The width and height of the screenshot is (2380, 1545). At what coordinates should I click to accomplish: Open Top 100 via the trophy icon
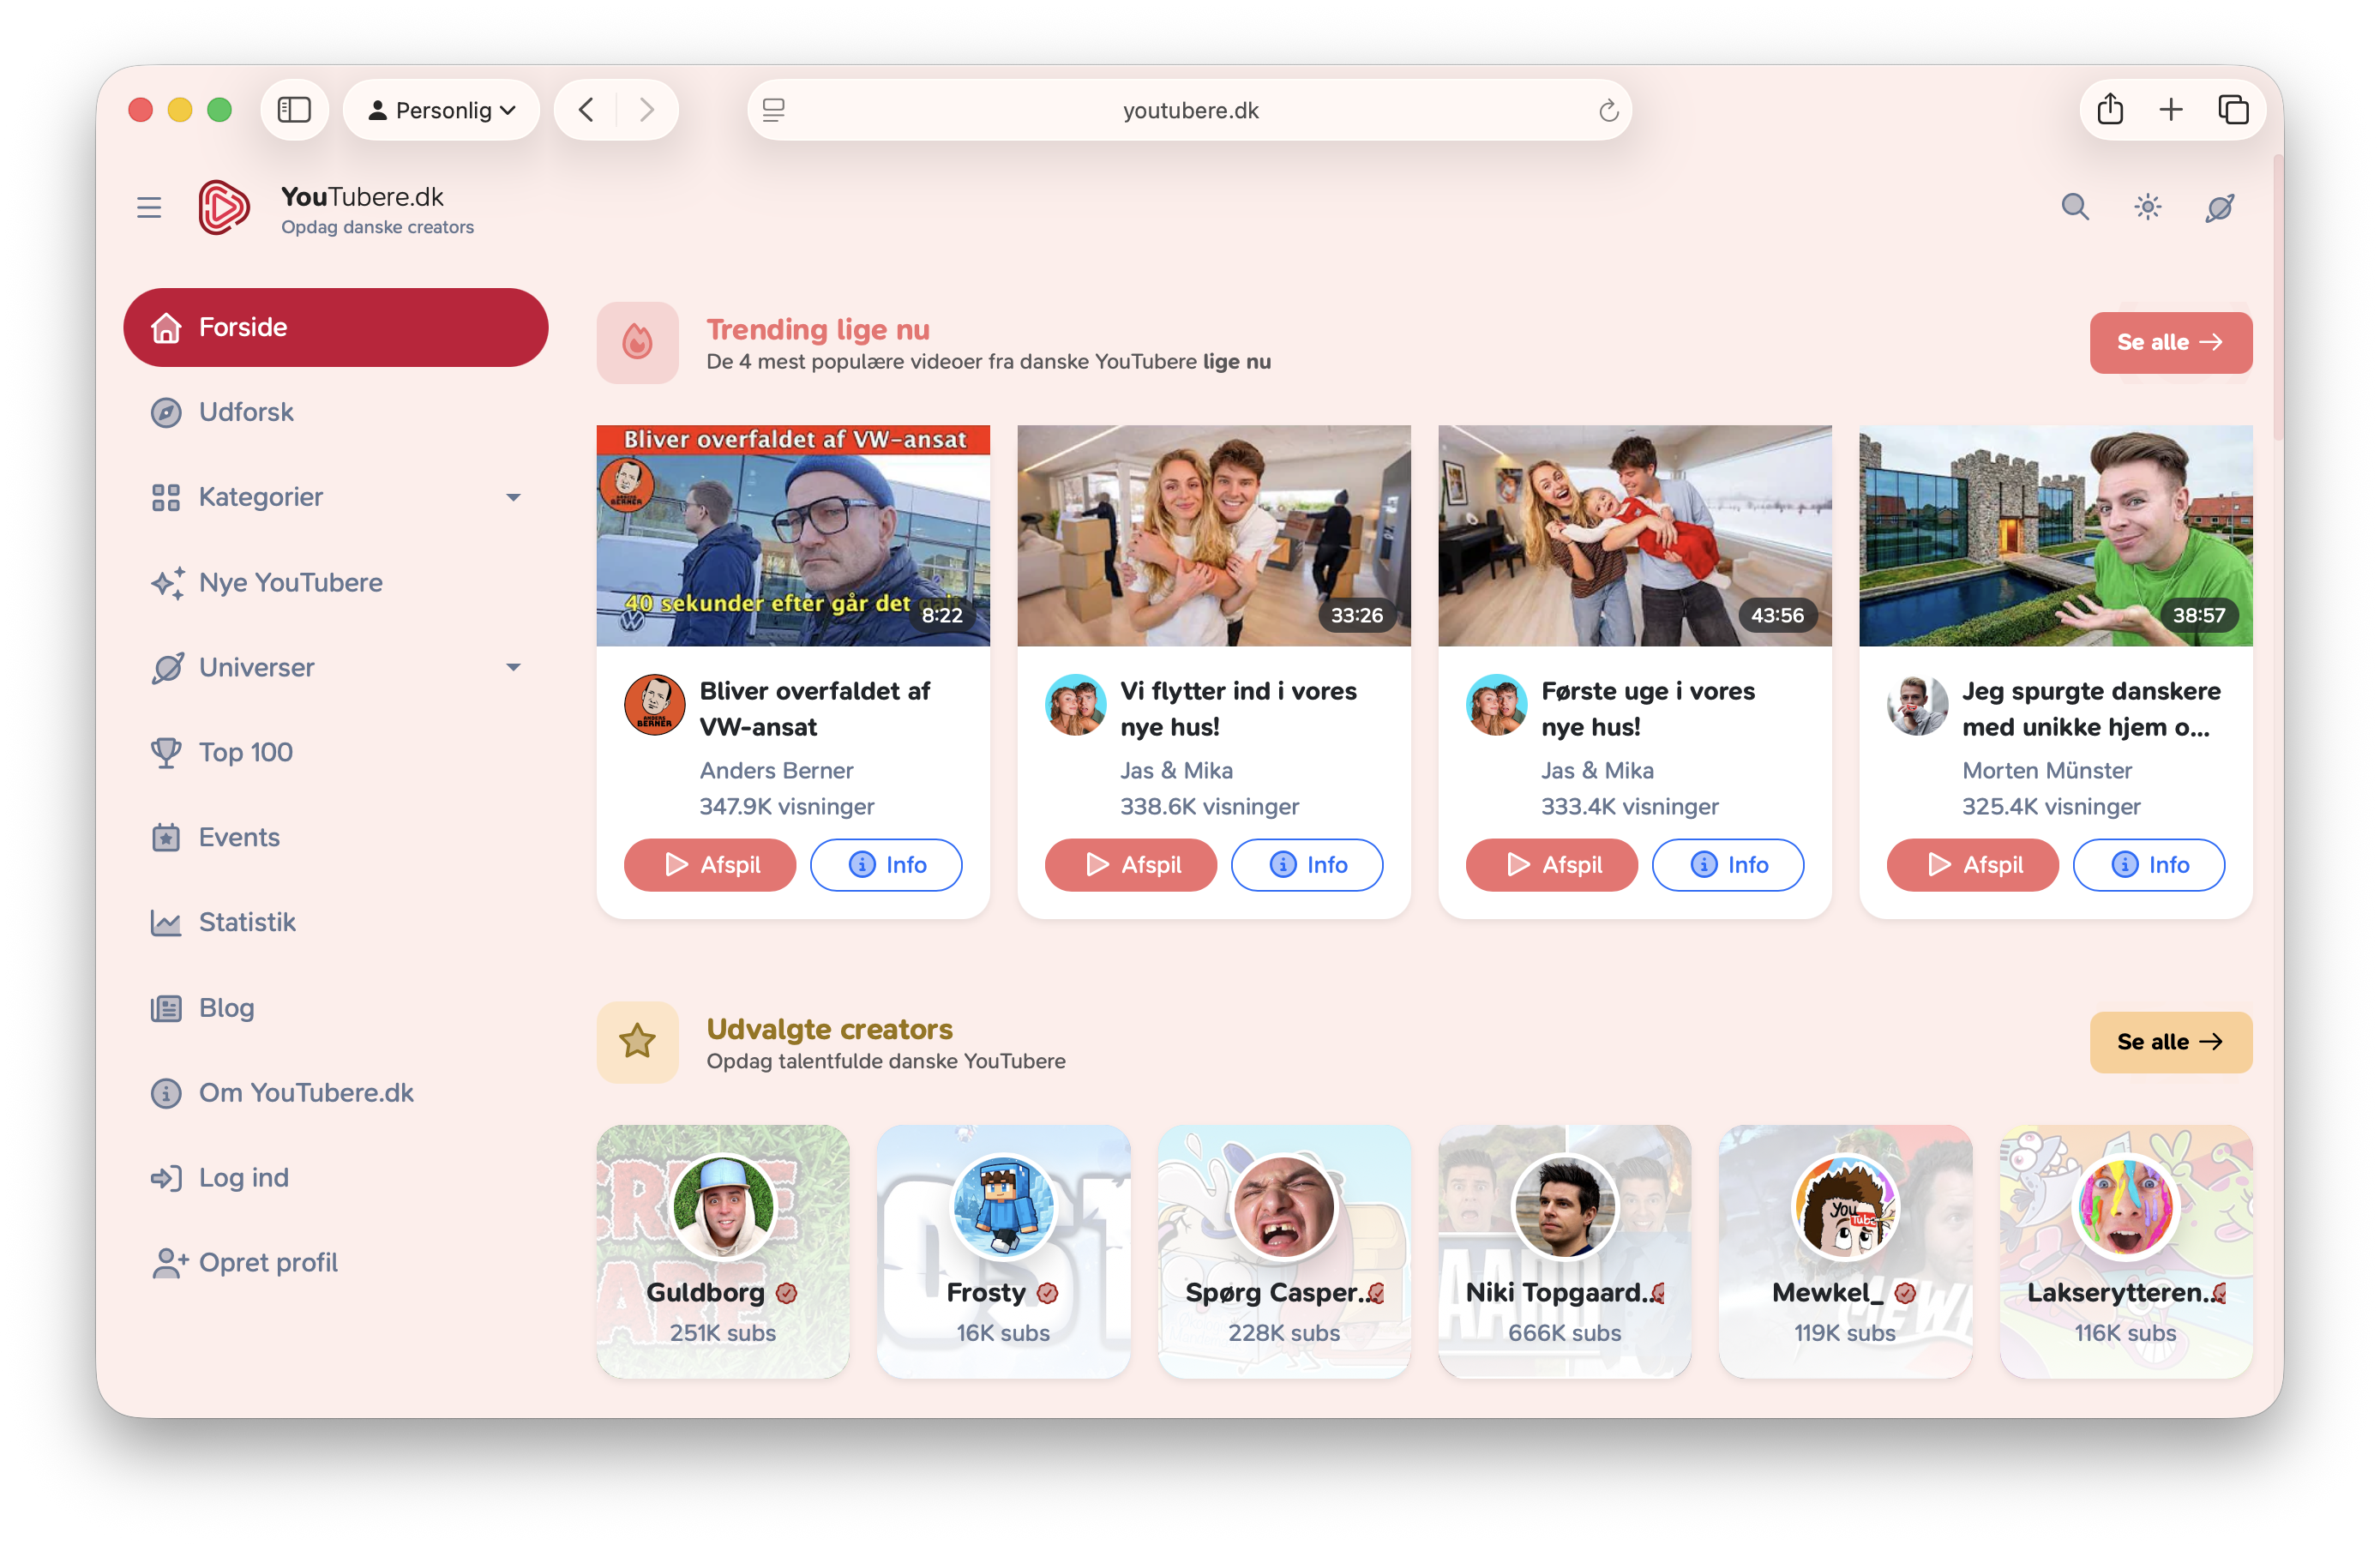pos(166,752)
